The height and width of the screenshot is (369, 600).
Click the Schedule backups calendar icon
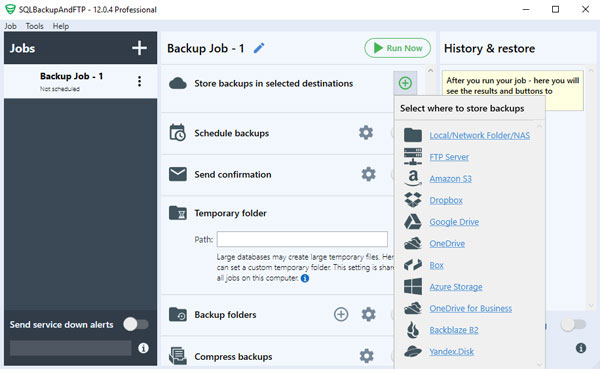coord(178,132)
